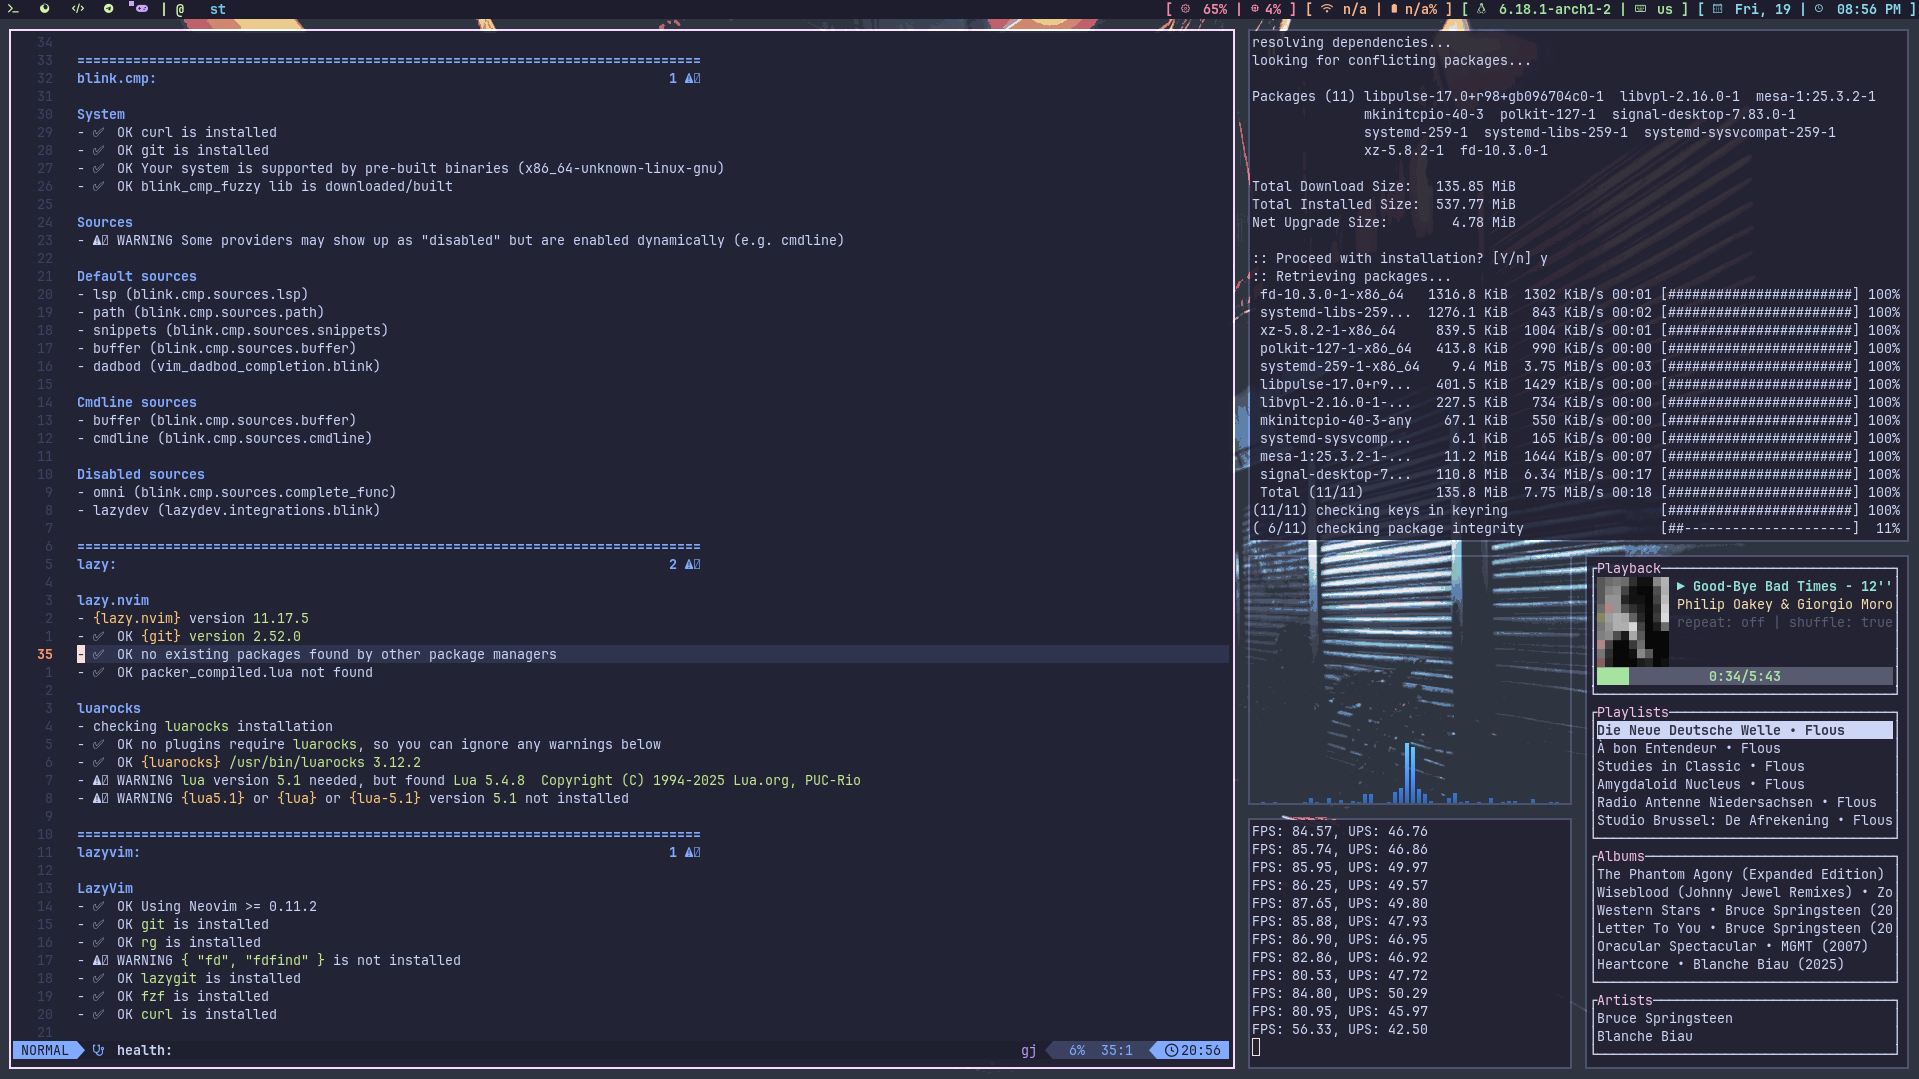This screenshot has height=1079, width=1919.
Task: Click the playback progress bar
Action: coord(1744,677)
